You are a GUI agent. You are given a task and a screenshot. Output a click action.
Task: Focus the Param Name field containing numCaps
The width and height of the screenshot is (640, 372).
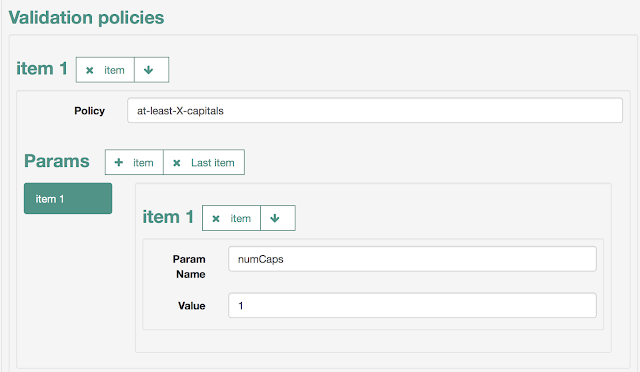click(x=412, y=259)
